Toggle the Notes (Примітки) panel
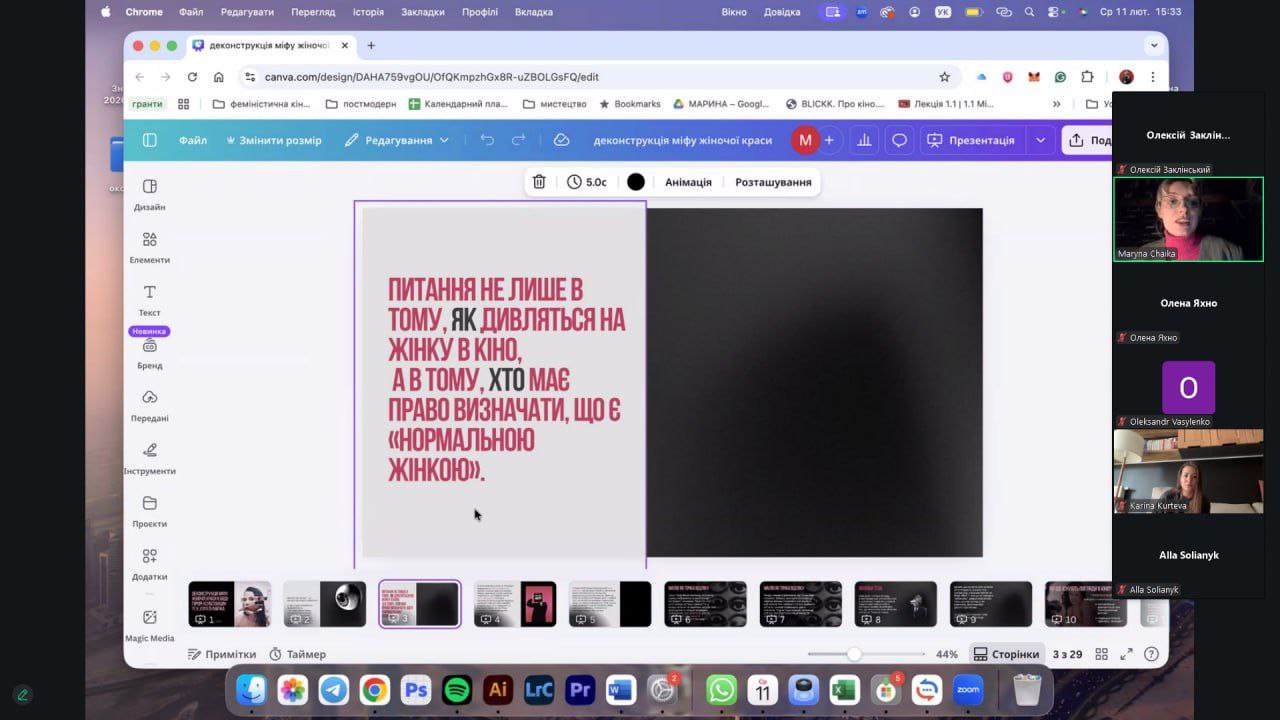 click(x=221, y=654)
